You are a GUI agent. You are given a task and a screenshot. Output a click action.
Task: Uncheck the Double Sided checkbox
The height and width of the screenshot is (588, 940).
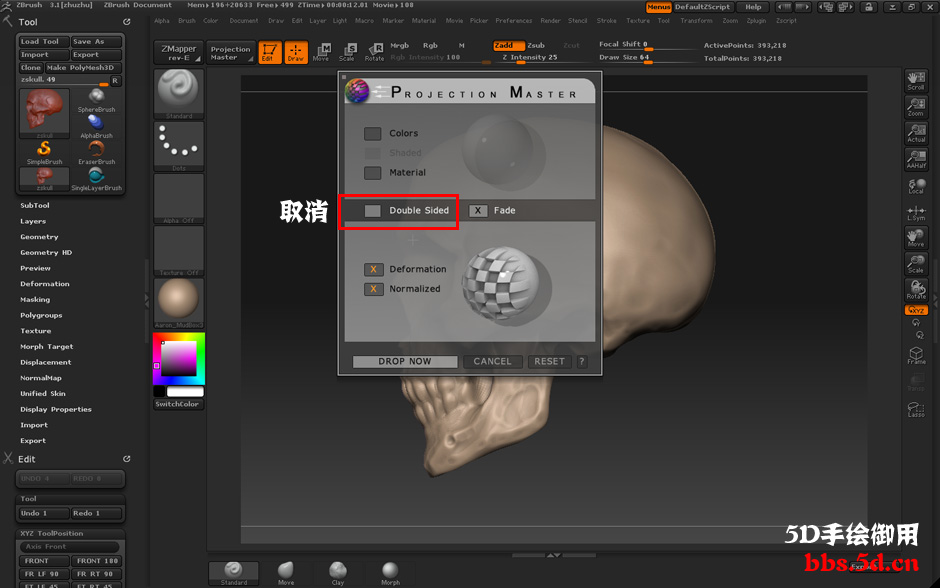click(372, 210)
